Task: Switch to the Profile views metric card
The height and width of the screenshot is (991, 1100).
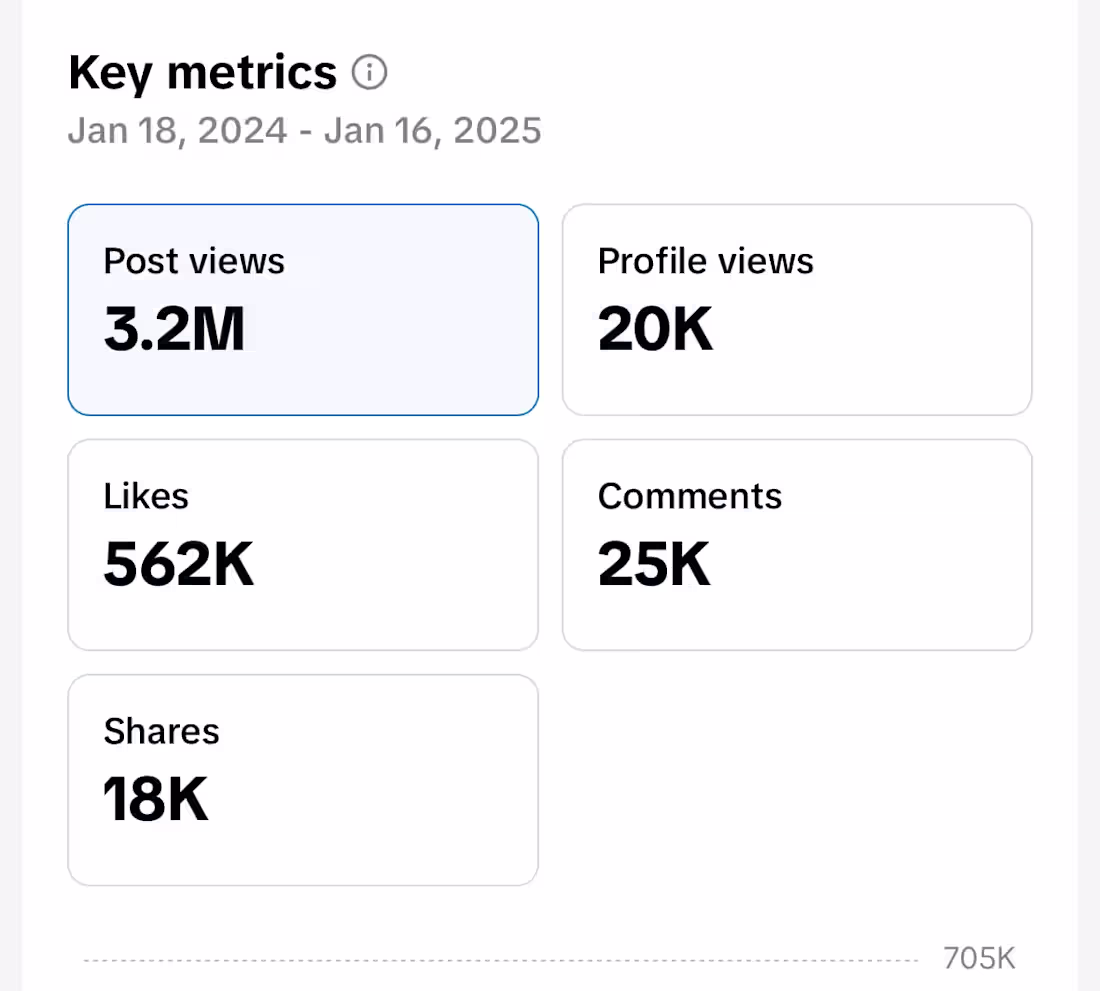Action: point(797,310)
